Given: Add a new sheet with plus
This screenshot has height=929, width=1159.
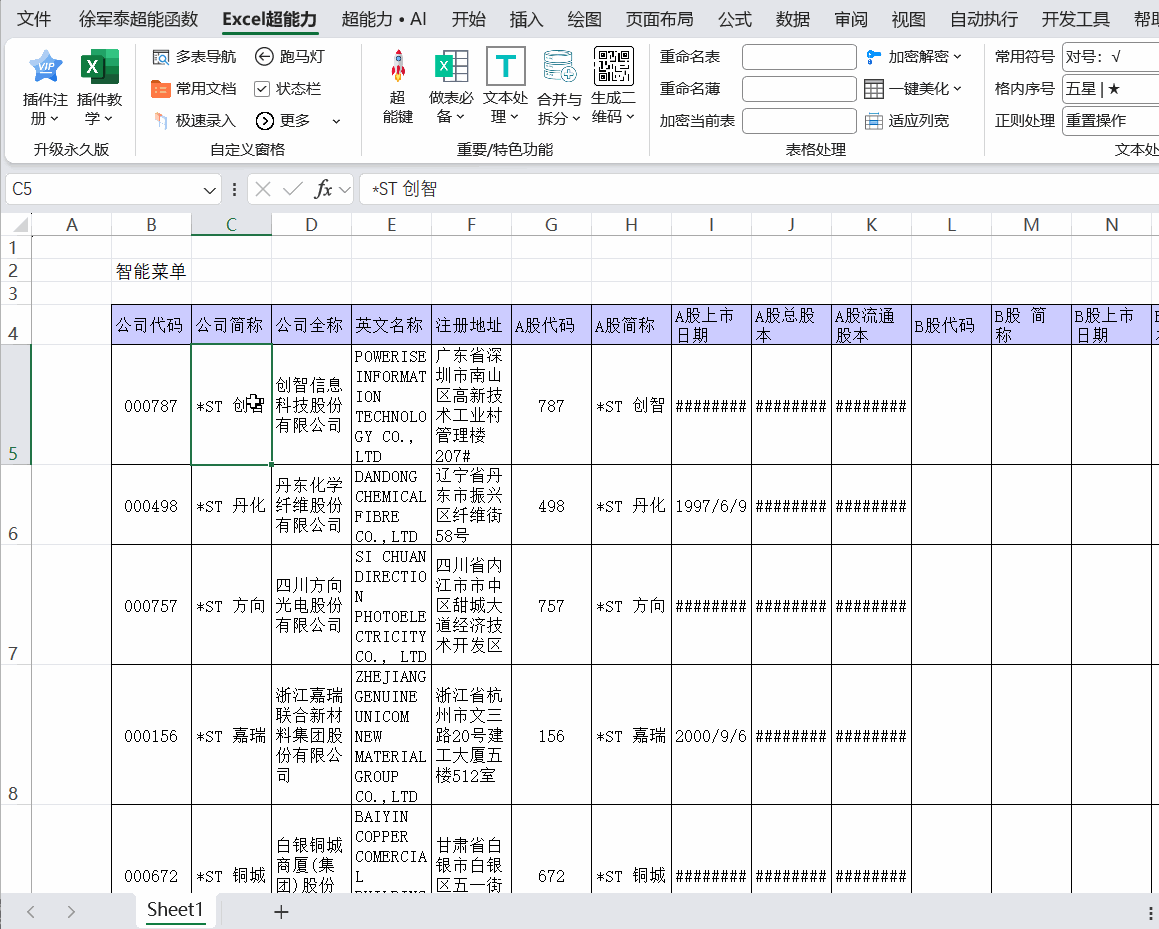Looking at the screenshot, I should [x=281, y=912].
